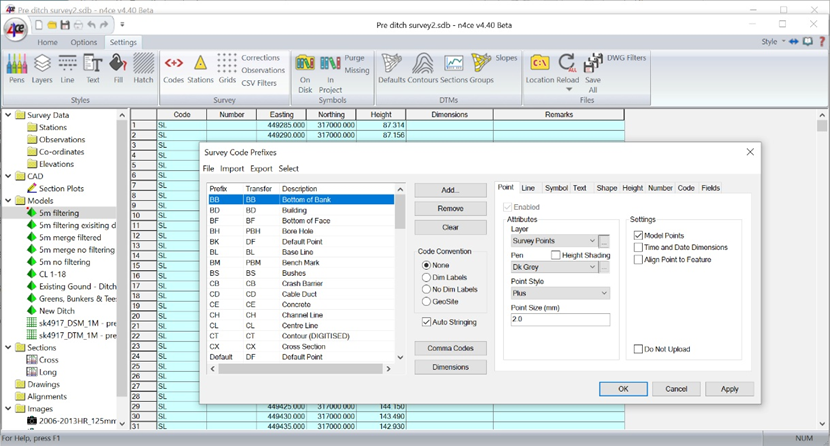Viewport: 830px width, 446px height.
Task: Switch to the Fields tab
Action: [710, 188]
